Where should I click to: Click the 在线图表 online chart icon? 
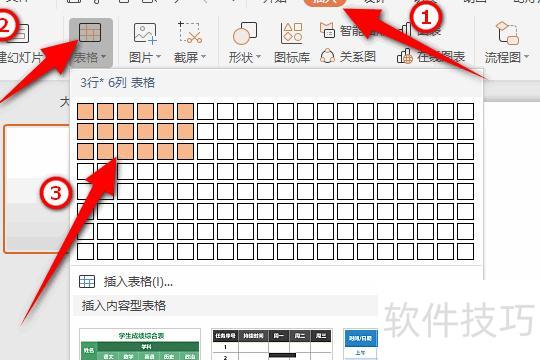405,56
